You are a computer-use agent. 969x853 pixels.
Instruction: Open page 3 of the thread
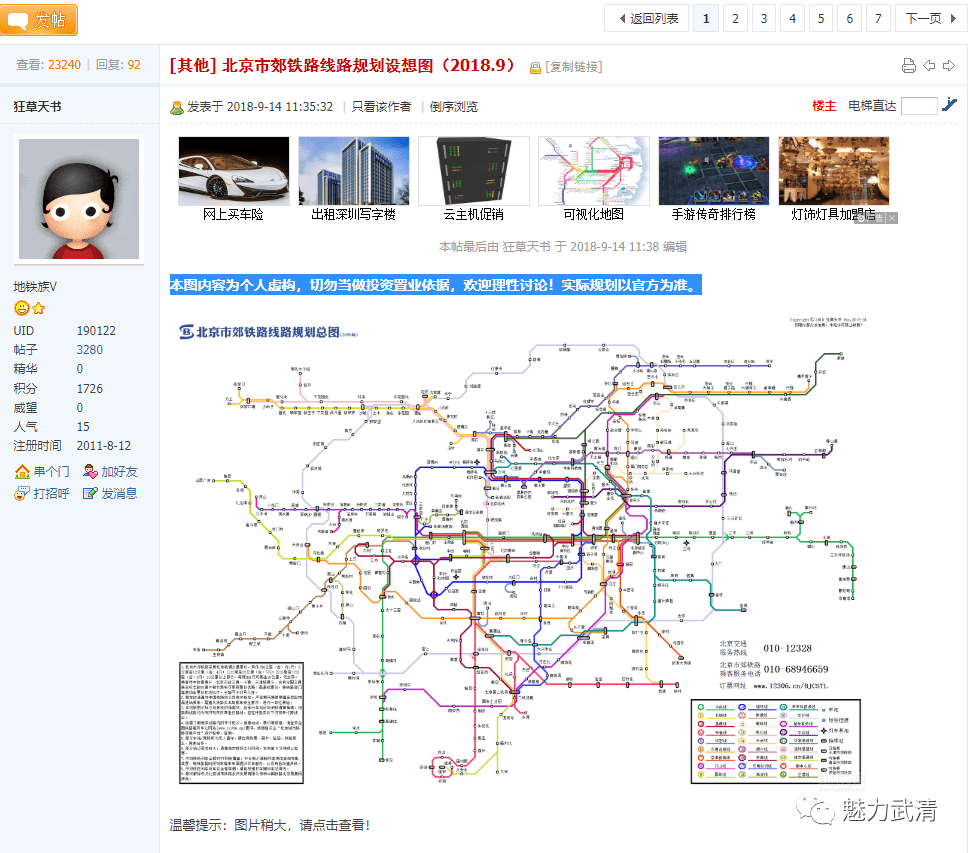click(763, 19)
